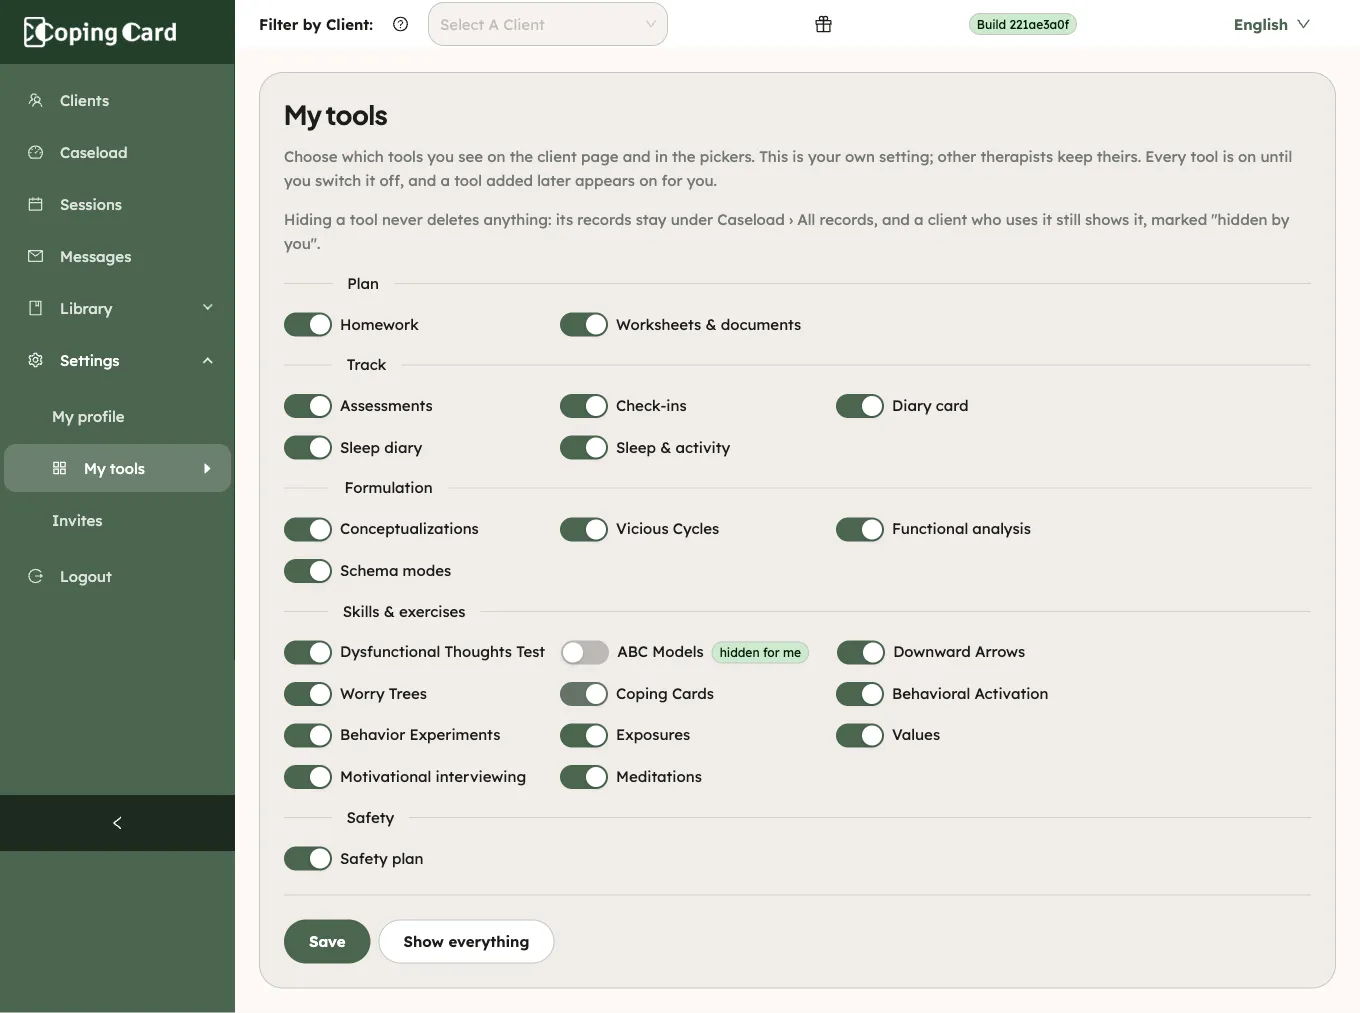Turn off Functional analysis
Screen dimensions: 1360x1013
tap(860, 529)
